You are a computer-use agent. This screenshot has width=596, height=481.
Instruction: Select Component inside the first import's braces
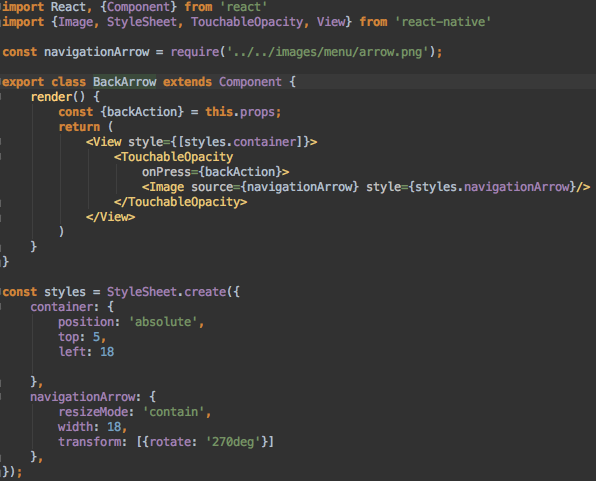click(x=139, y=7)
